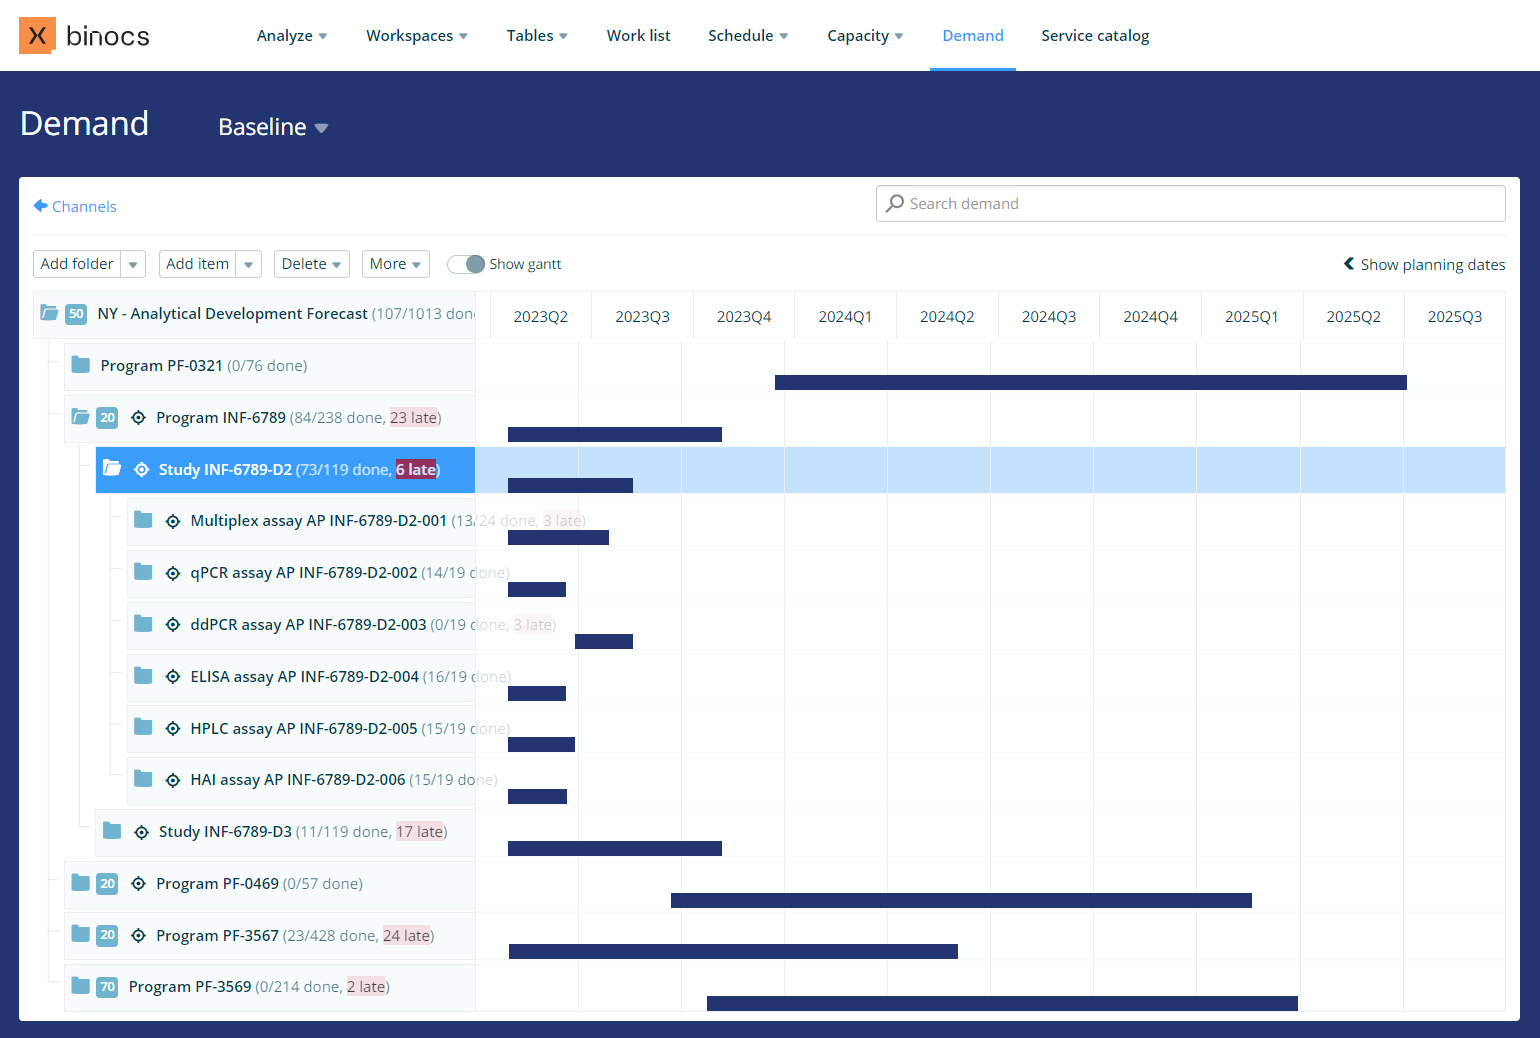Viewport: 1540px width, 1038px height.
Task: Click target icon of HAI assay row
Action: click(173, 780)
